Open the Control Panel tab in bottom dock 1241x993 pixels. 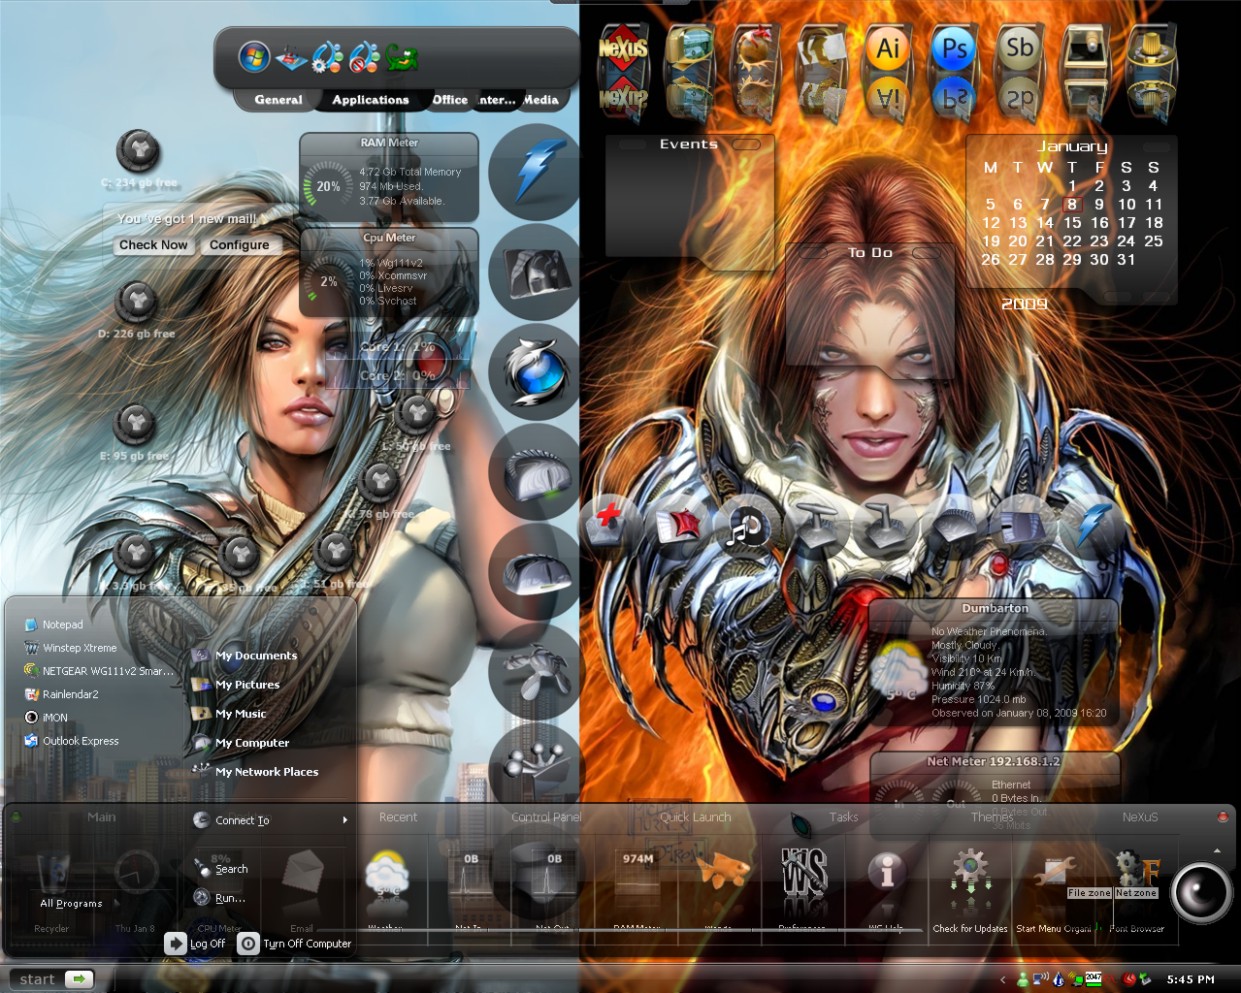[546, 817]
